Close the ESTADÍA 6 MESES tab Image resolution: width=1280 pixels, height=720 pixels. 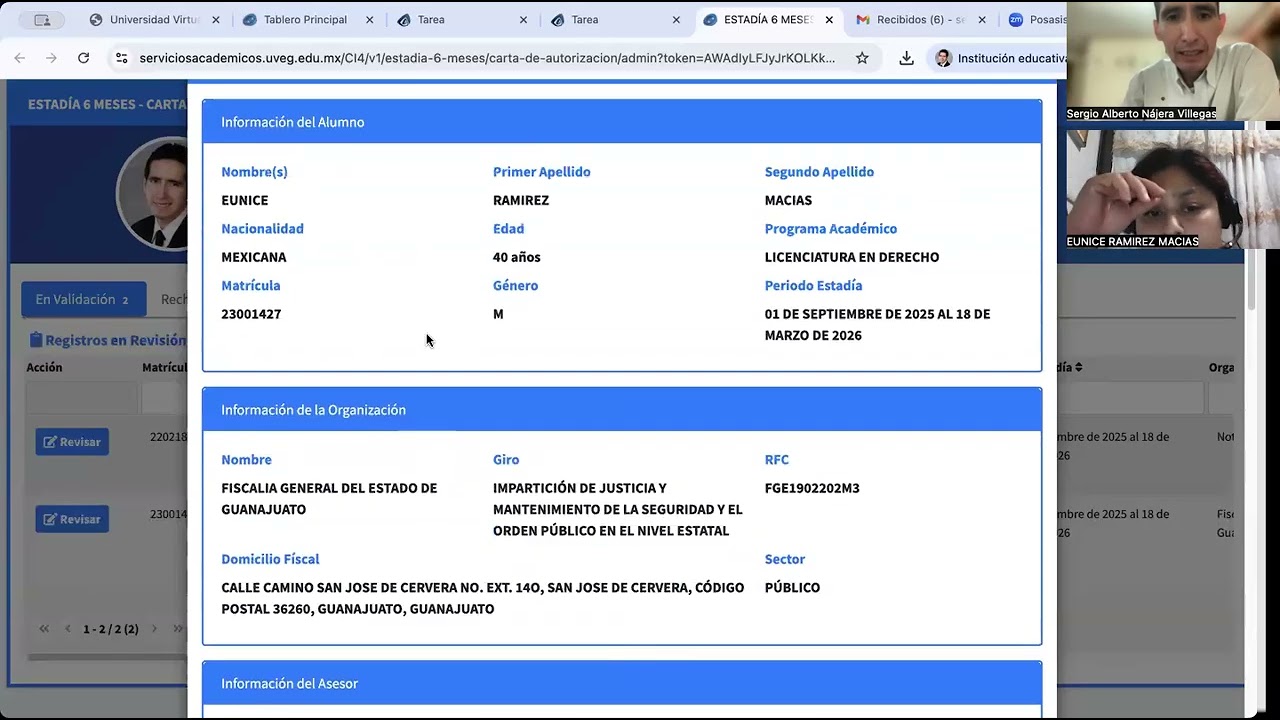coord(829,20)
